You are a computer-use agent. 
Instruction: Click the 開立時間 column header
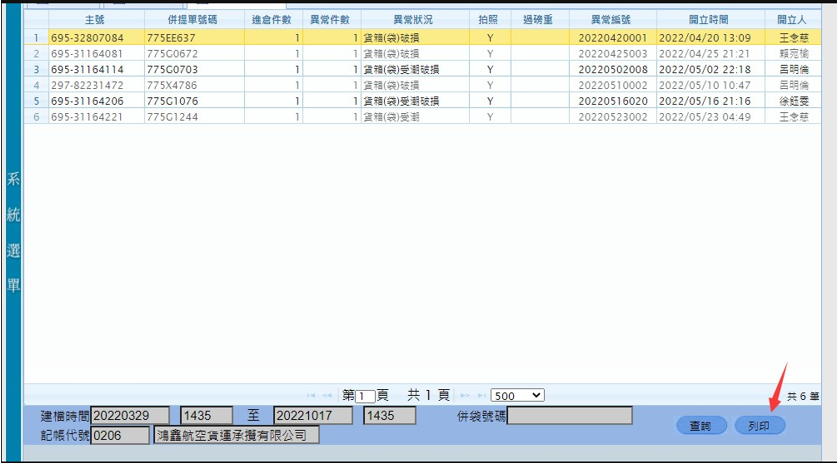pyautogui.click(x=708, y=19)
